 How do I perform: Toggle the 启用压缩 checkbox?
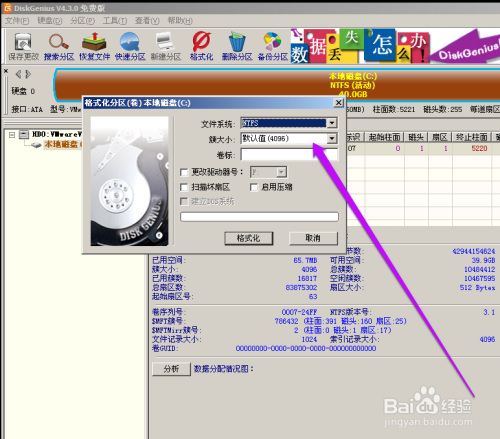254,187
